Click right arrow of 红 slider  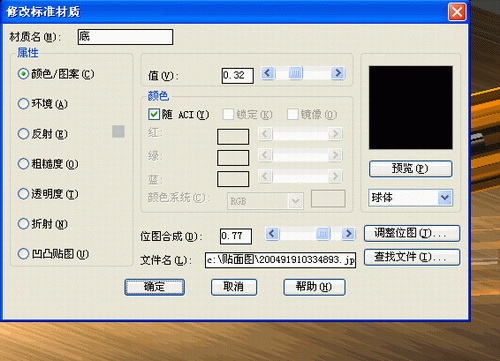click(335, 134)
